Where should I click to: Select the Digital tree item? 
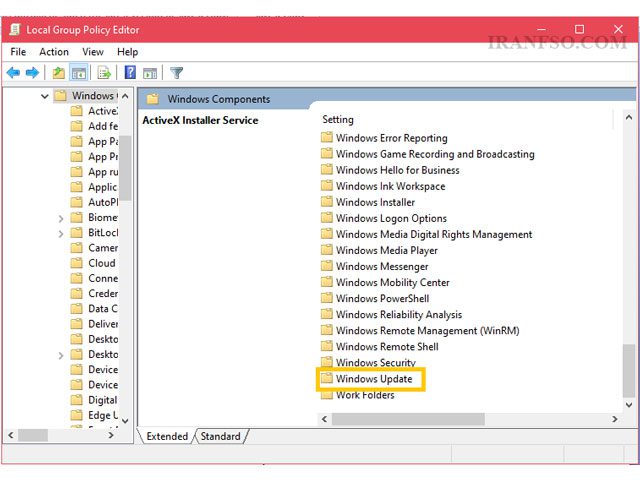click(95, 400)
